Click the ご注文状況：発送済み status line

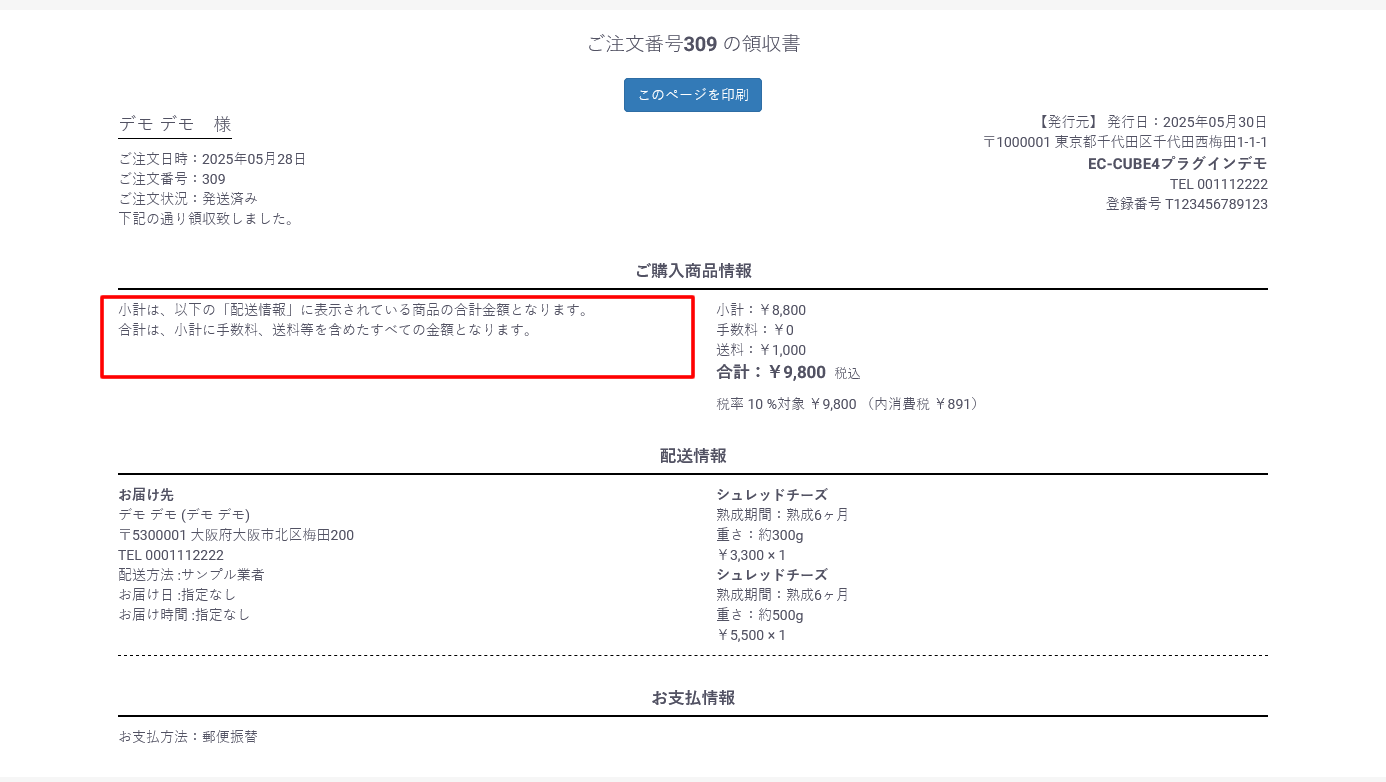pos(188,199)
